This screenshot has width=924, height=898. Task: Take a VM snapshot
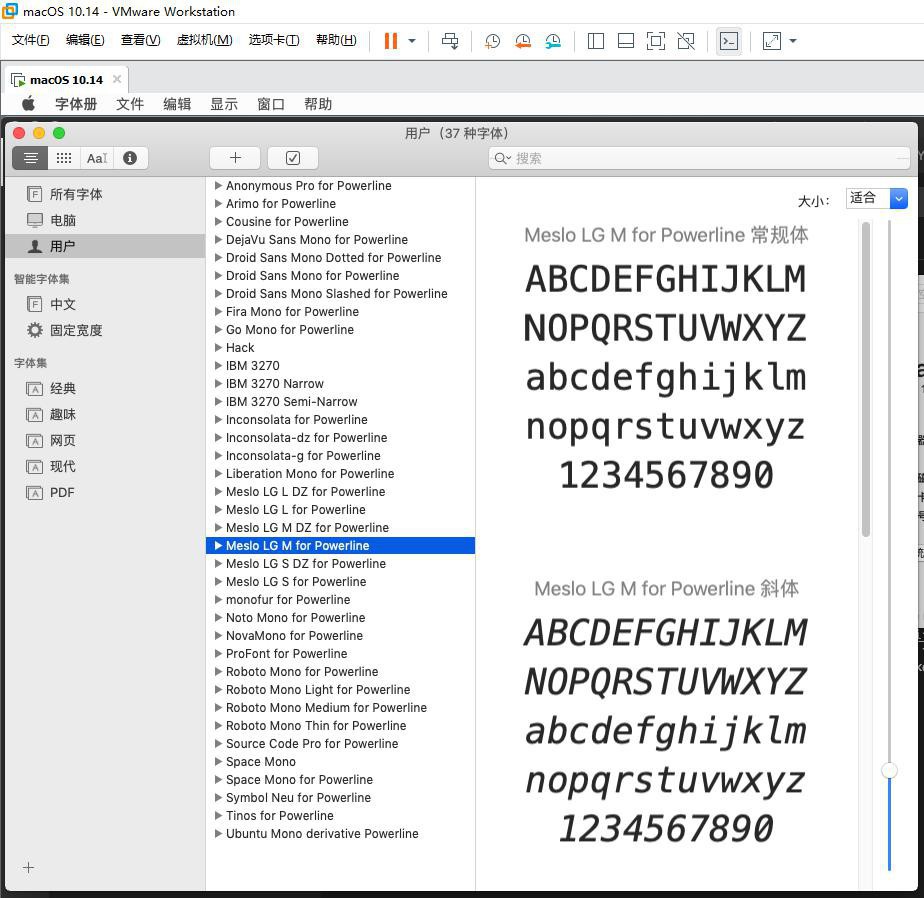(492, 41)
